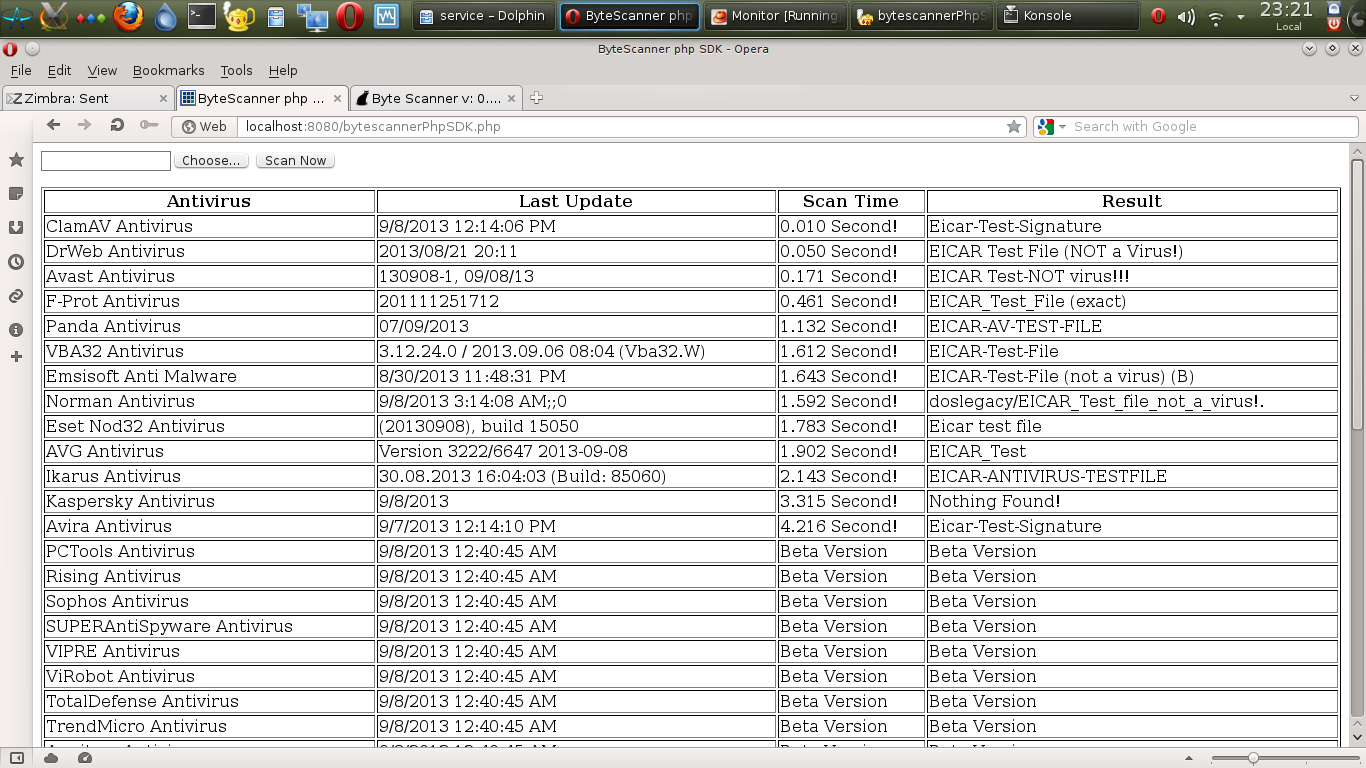Close the ByteScanner php tab
This screenshot has width=1366, height=768.
338,98
